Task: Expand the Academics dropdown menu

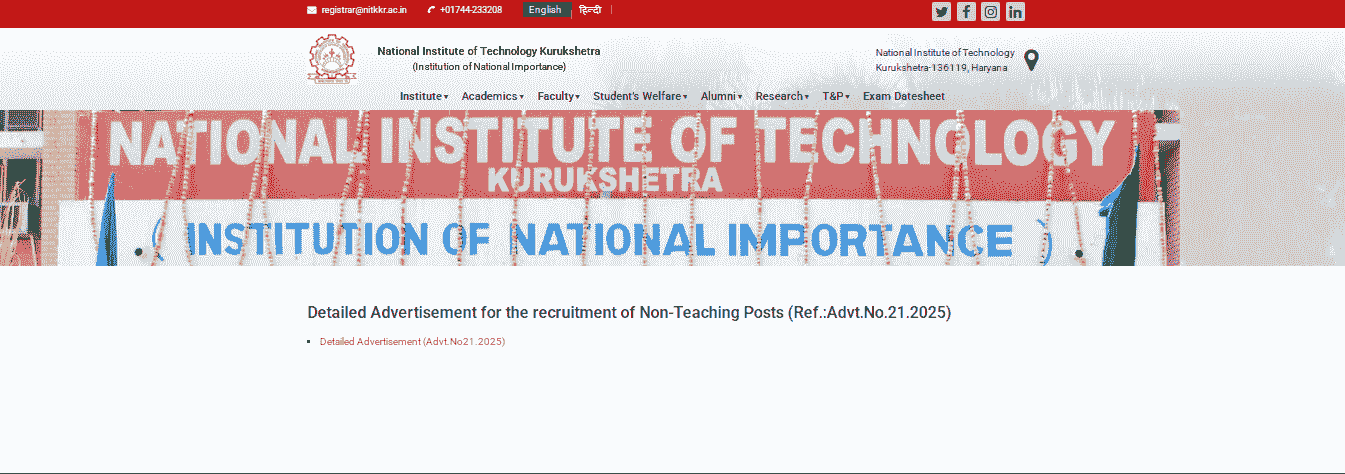Action: pyautogui.click(x=492, y=96)
